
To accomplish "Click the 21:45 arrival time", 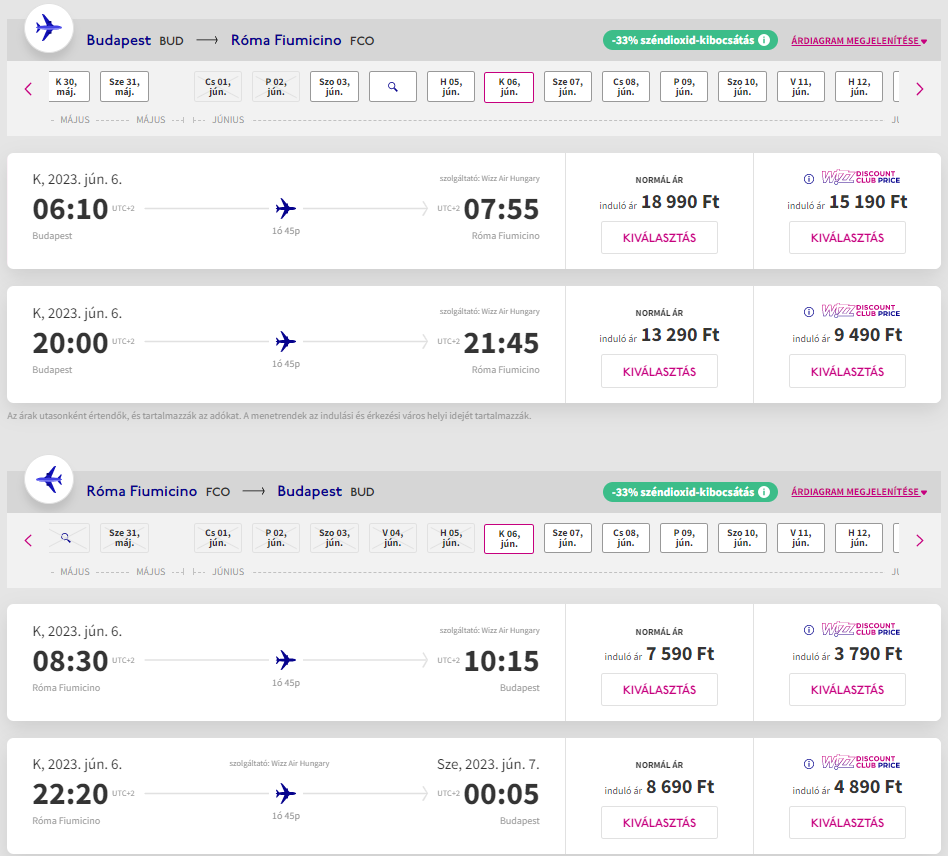I will (501, 343).
